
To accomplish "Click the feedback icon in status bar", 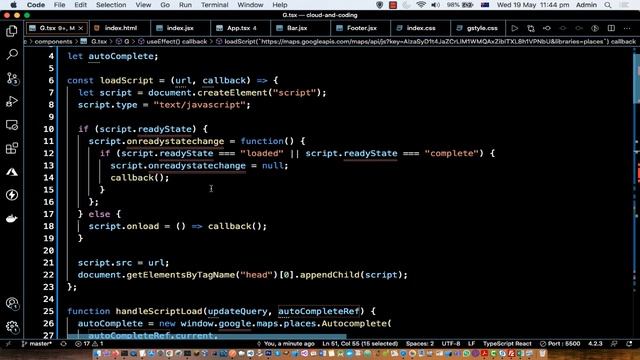I will [x=614, y=344].
